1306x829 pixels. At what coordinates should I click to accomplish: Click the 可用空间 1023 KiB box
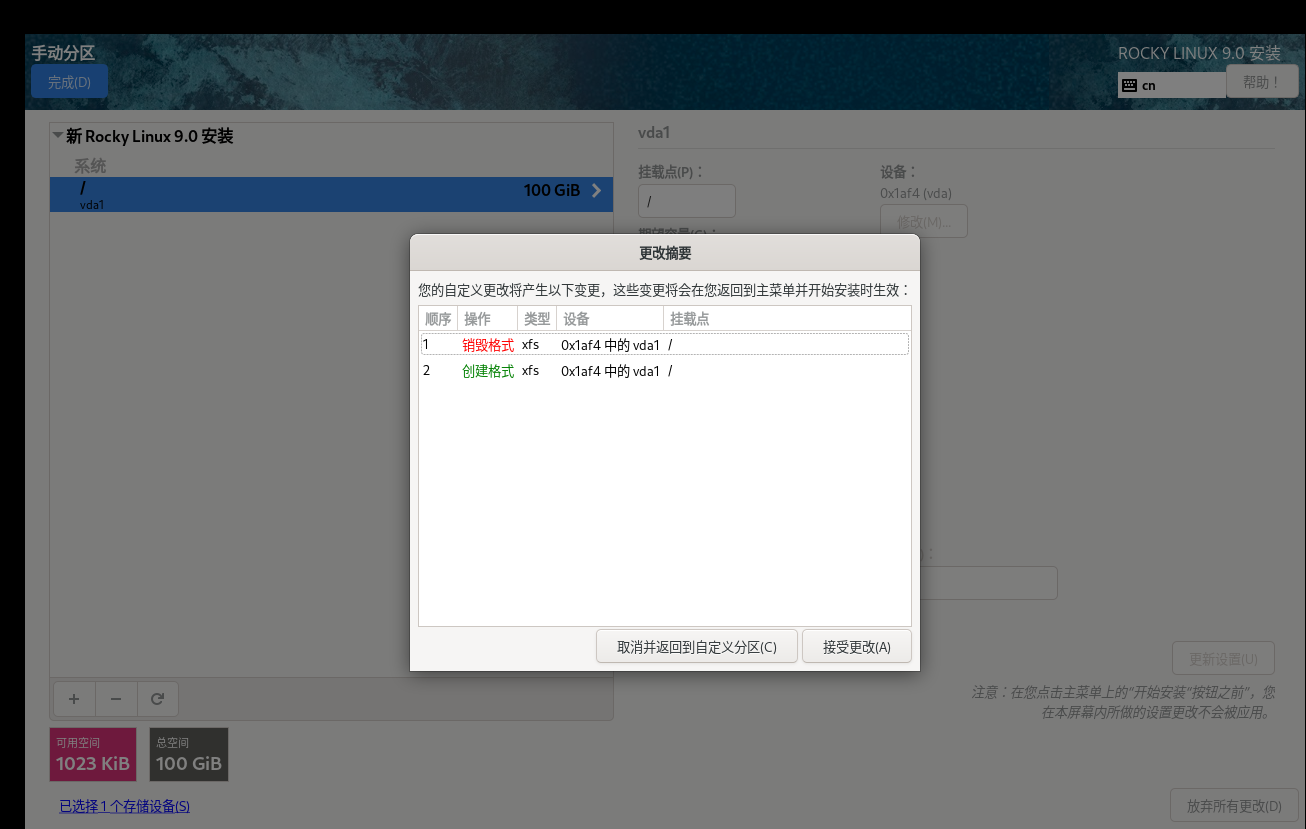pyautogui.click(x=93, y=754)
